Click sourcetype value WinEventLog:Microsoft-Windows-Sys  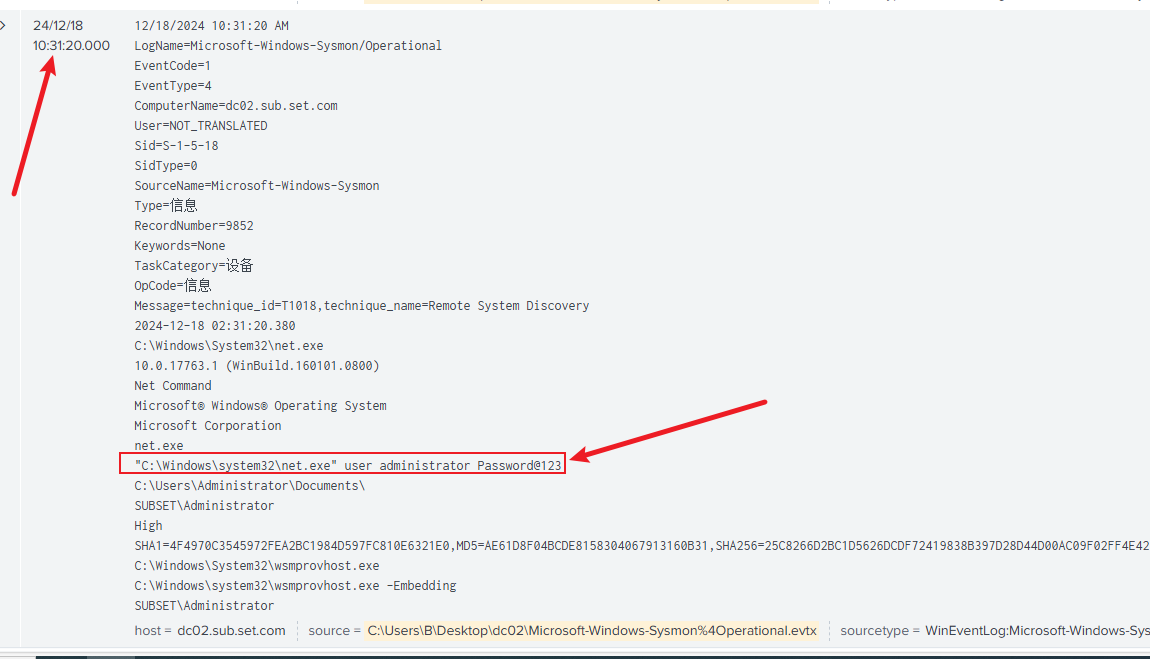(x=1037, y=630)
